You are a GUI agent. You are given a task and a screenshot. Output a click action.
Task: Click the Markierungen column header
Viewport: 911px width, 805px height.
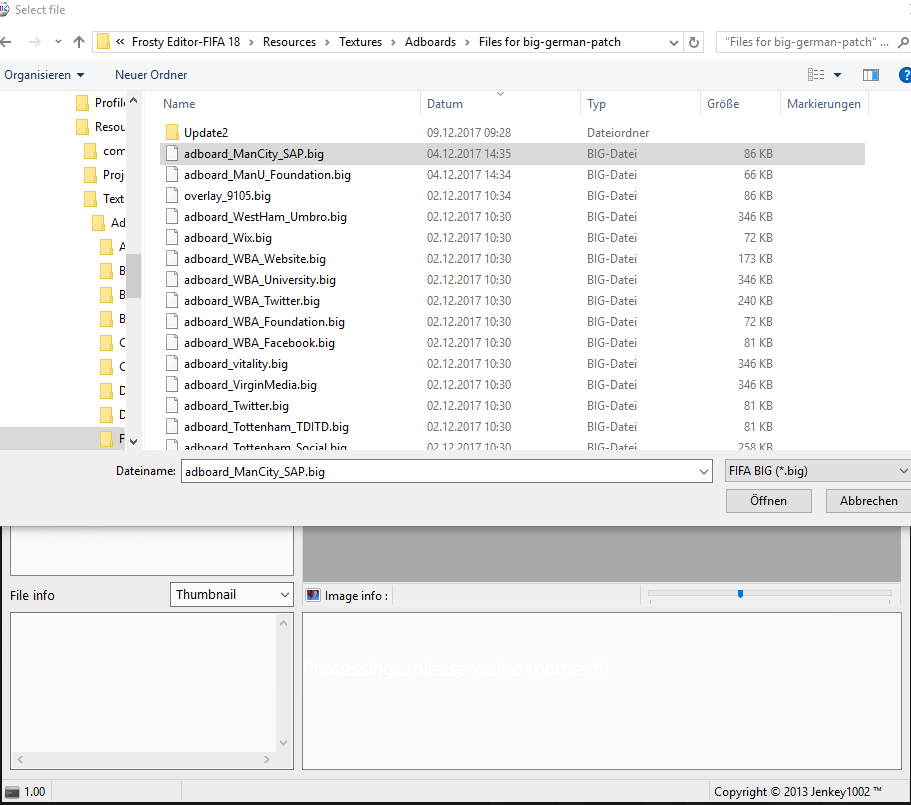[824, 104]
